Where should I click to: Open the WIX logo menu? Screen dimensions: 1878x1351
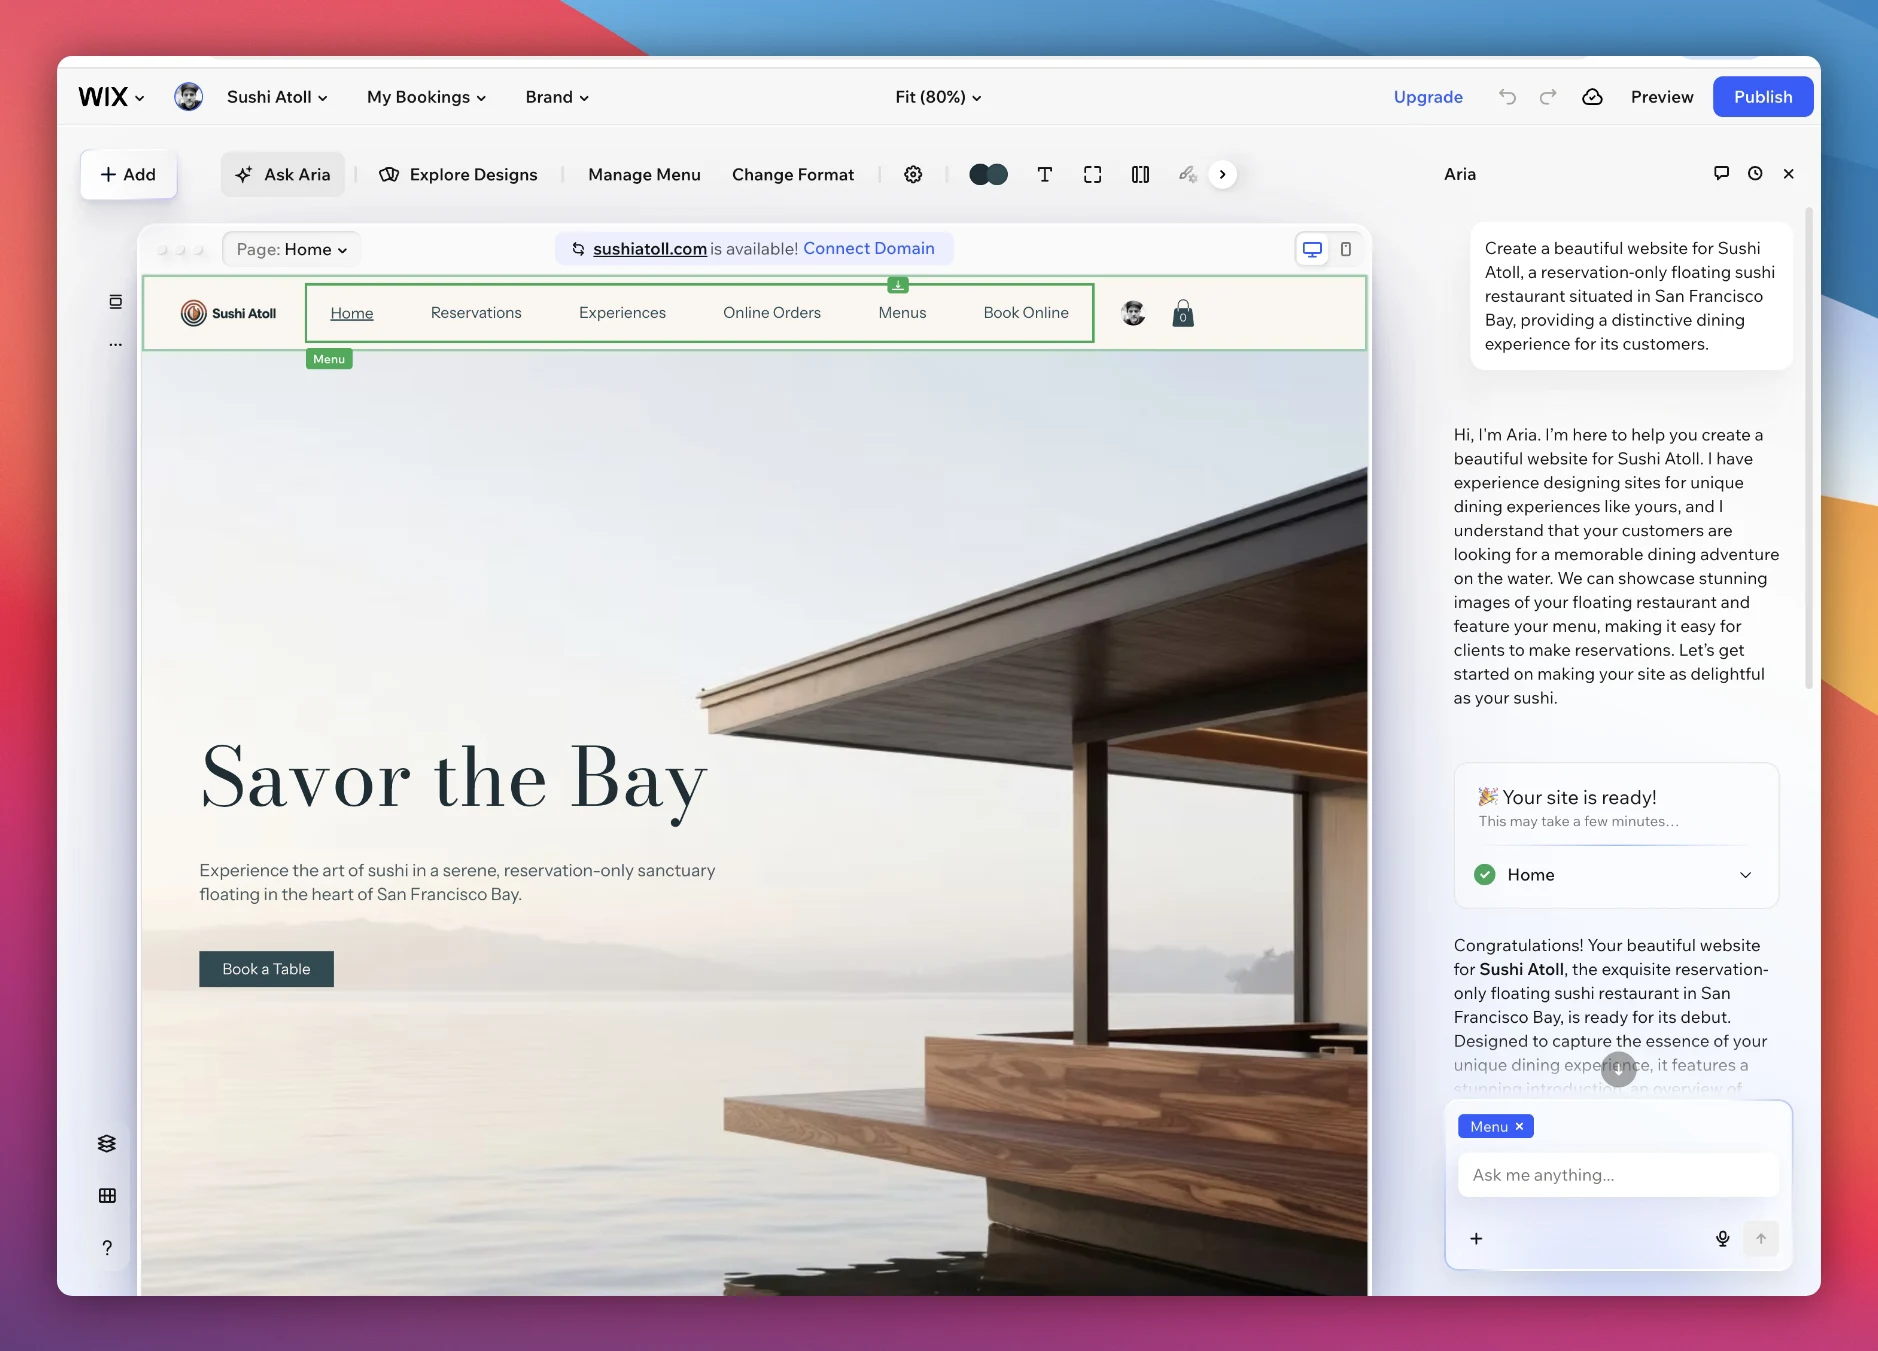pyautogui.click(x=111, y=97)
